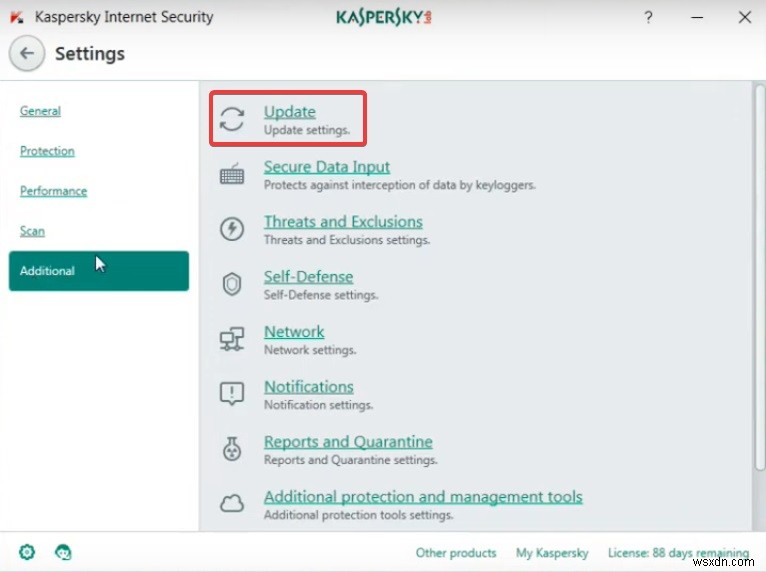Open help with the question mark icon
Viewport: 766px width, 572px height.
pos(648,18)
